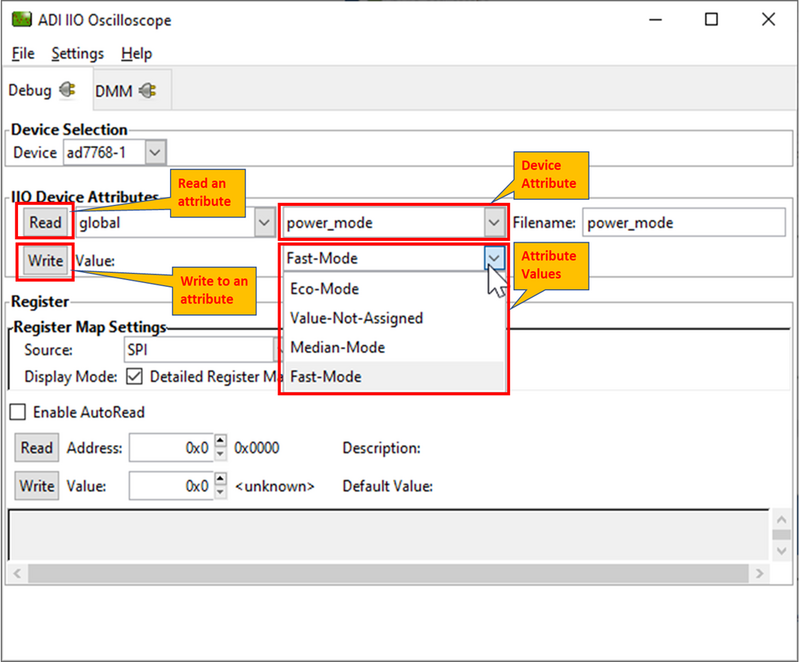Click the power_mode Filename input field
Image resolution: width=800 pixels, height=662 pixels.
[x=684, y=222]
